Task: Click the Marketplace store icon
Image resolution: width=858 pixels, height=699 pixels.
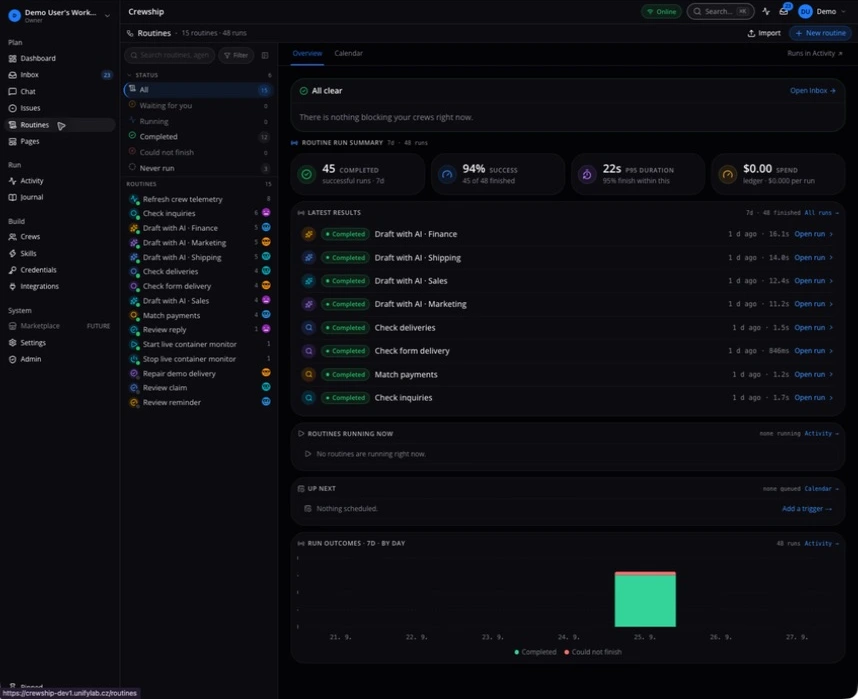Action: pyautogui.click(x=13, y=326)
